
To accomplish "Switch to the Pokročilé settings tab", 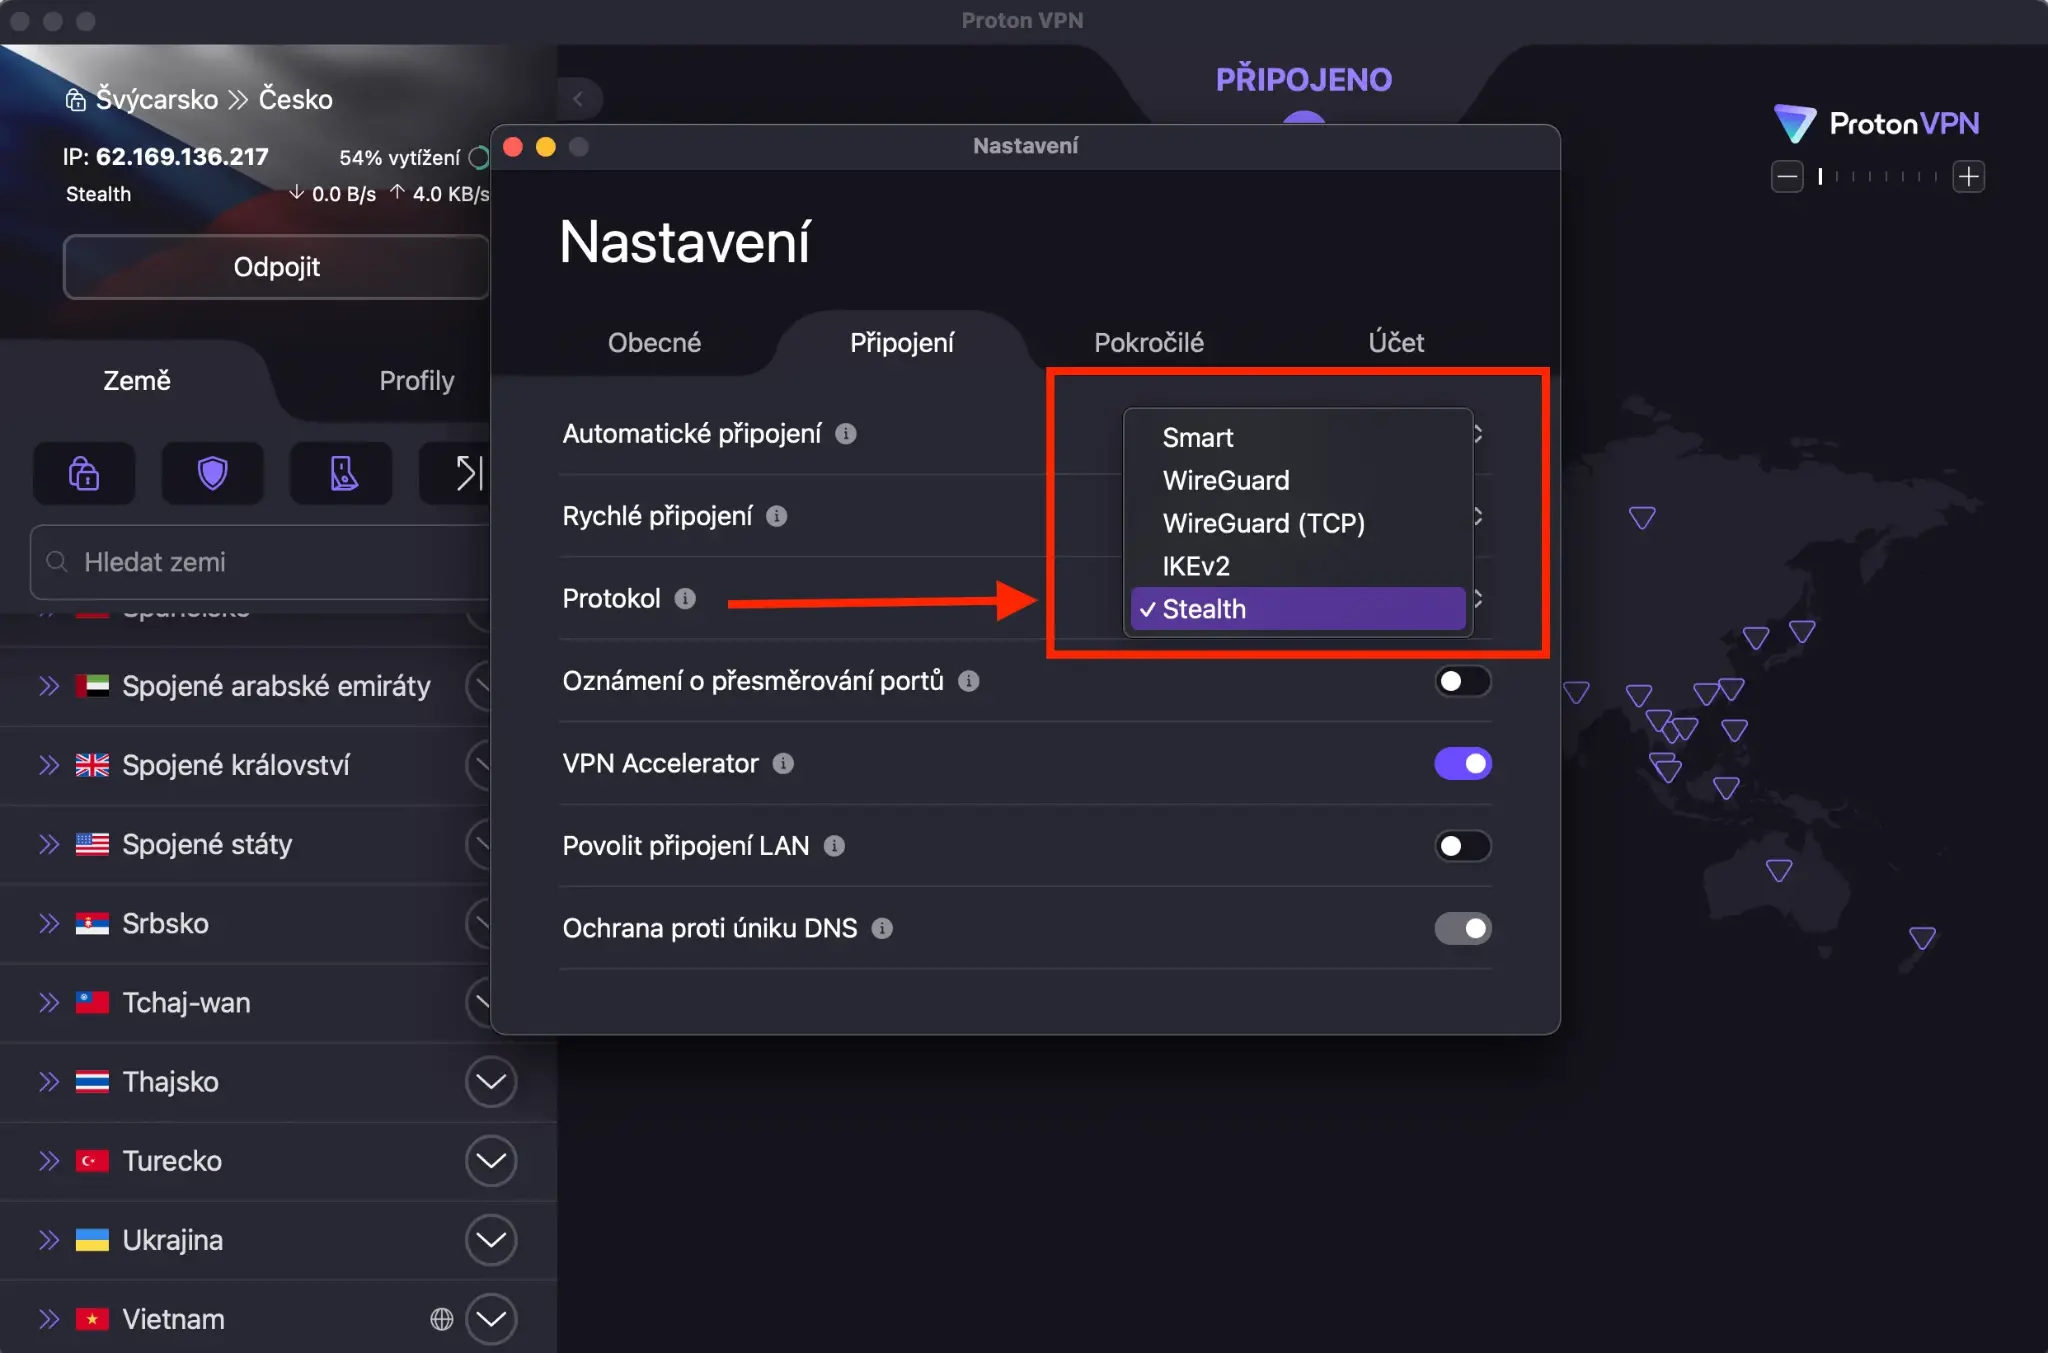I will (1148, 343).
